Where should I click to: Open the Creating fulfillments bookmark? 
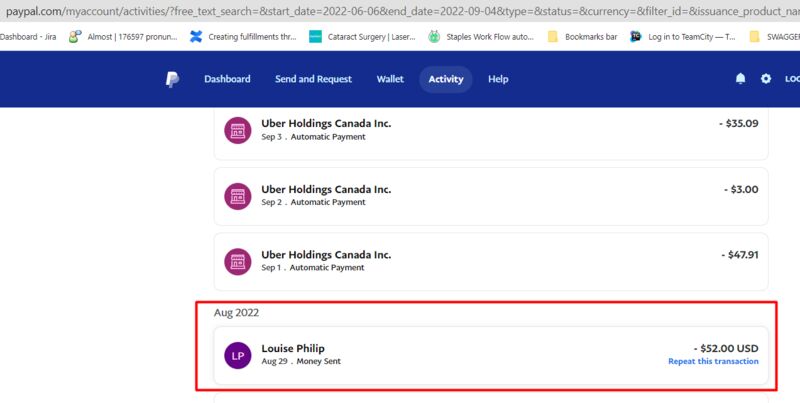(x=243, y=37)
